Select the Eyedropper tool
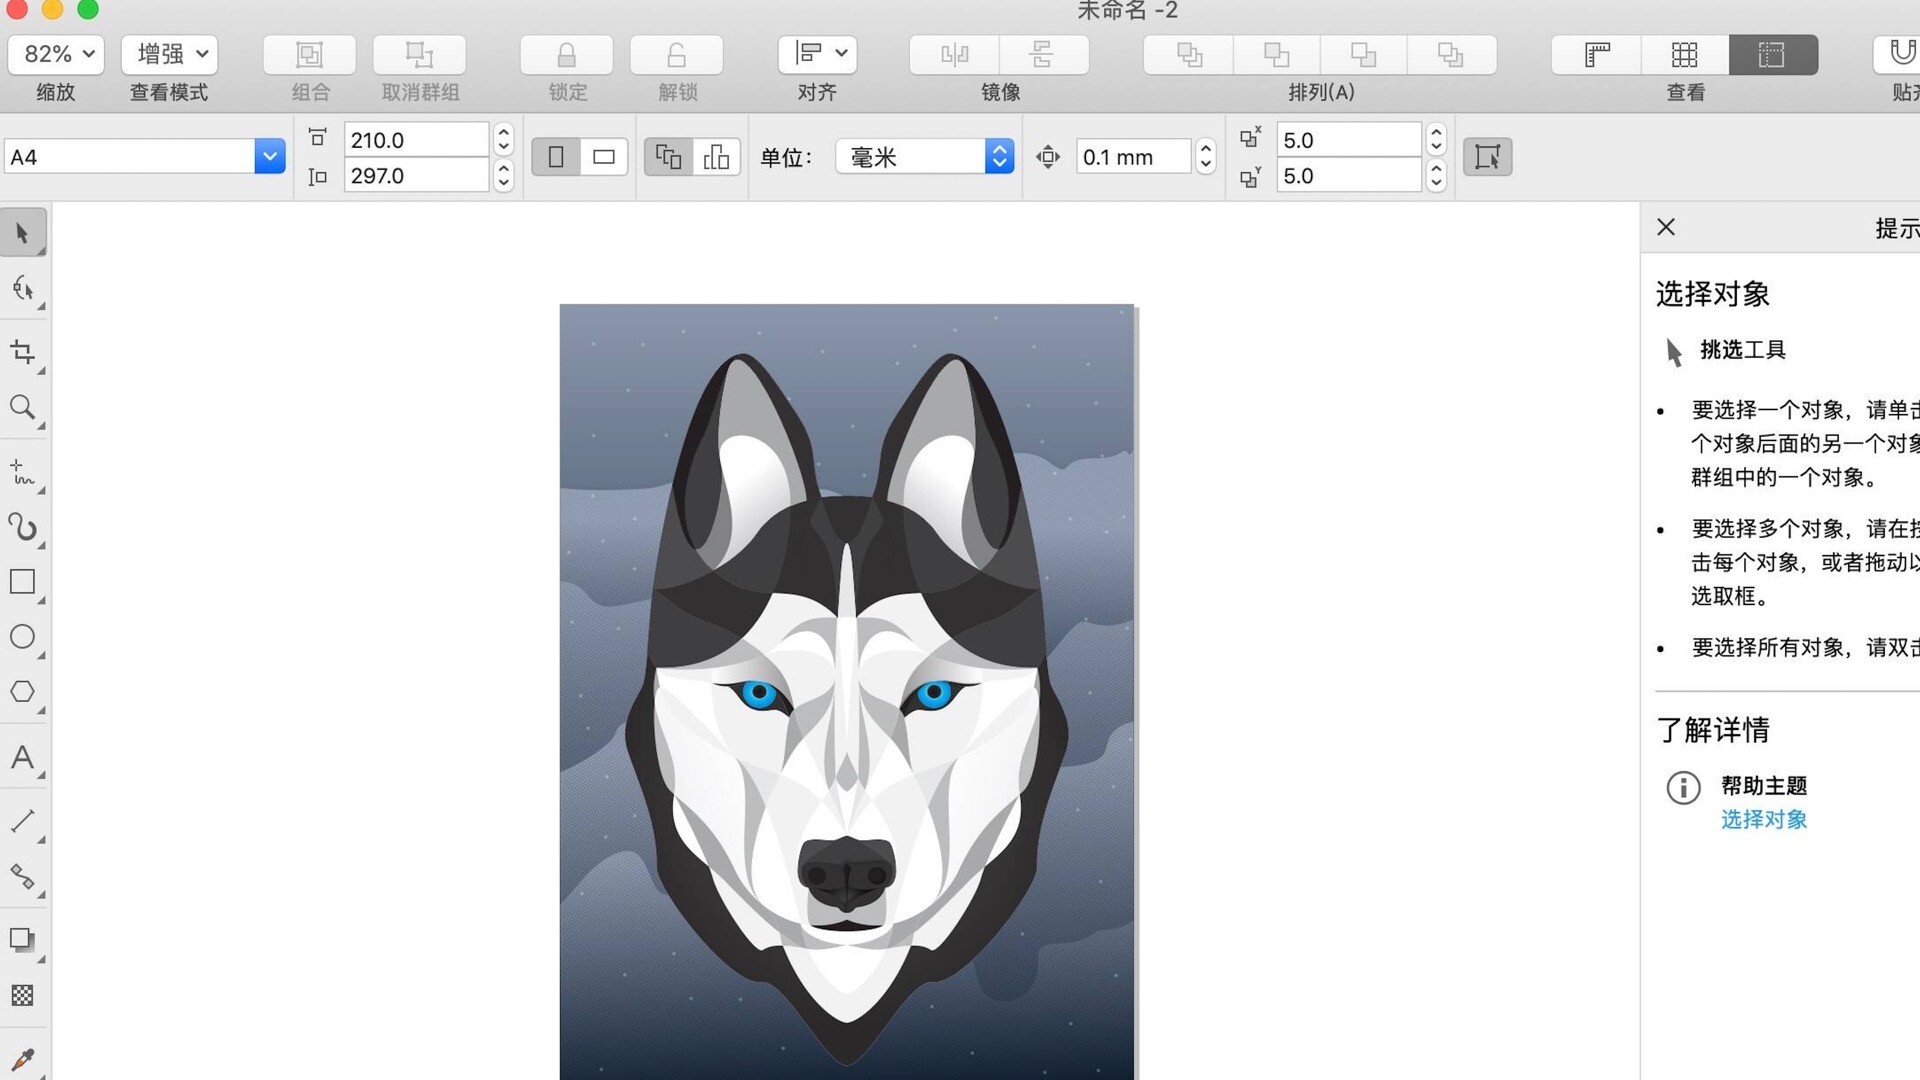Screen dimensions: 1920x1080 (x=23, y=1059)
